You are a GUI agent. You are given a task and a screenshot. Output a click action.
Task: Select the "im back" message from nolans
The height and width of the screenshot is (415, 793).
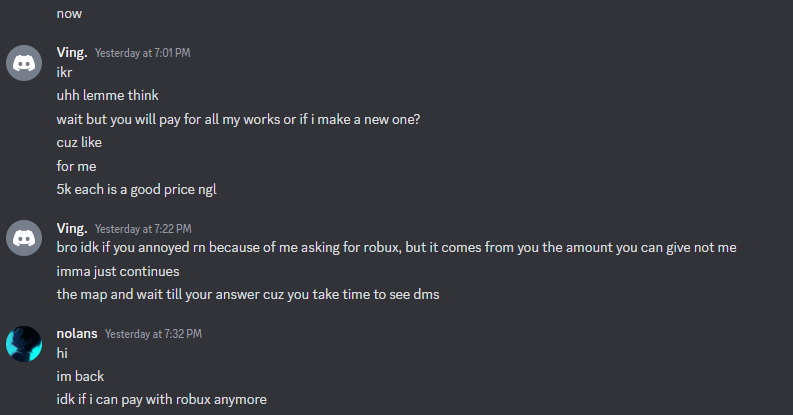80,377
